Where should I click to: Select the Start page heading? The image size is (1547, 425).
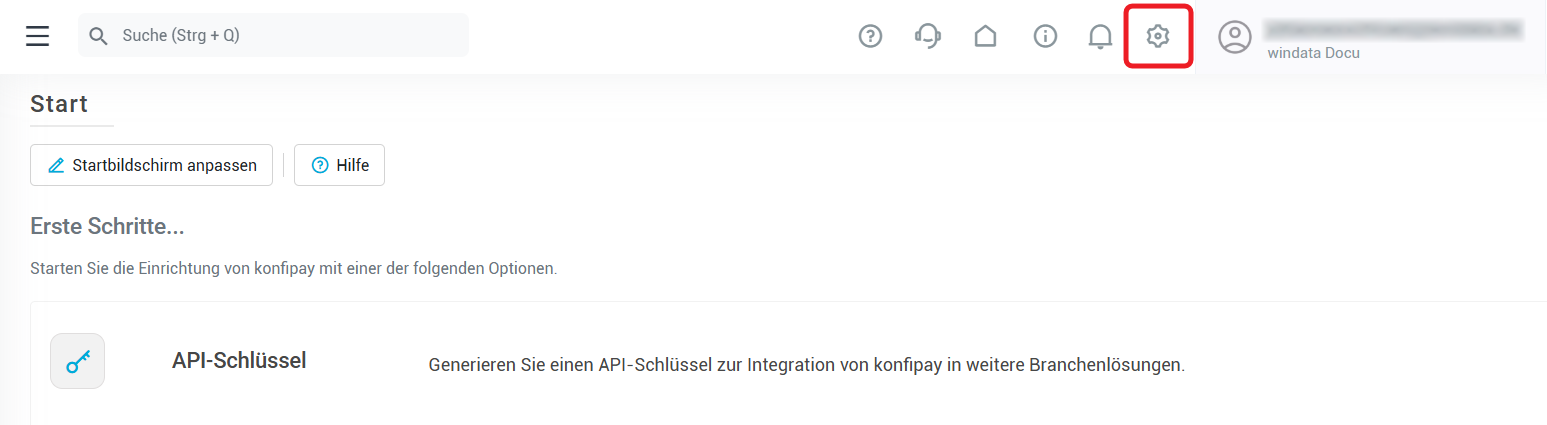[x=59, y=103]
